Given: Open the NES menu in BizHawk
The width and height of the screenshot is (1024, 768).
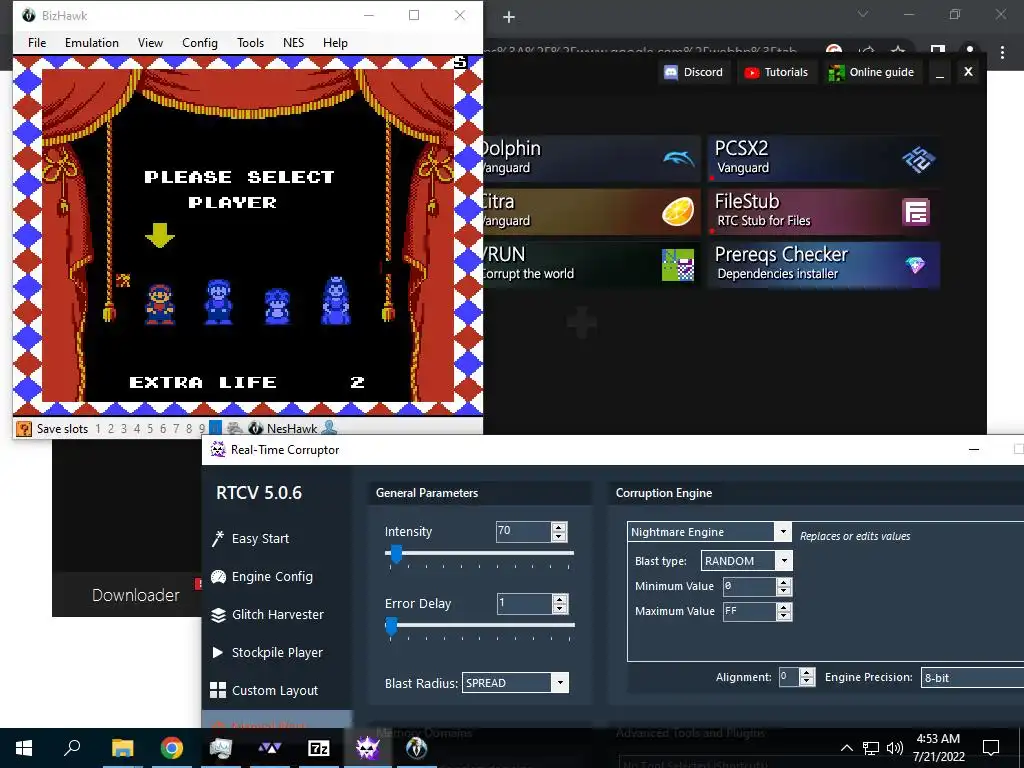Looking at the screenshot, I should pos(293,42).
